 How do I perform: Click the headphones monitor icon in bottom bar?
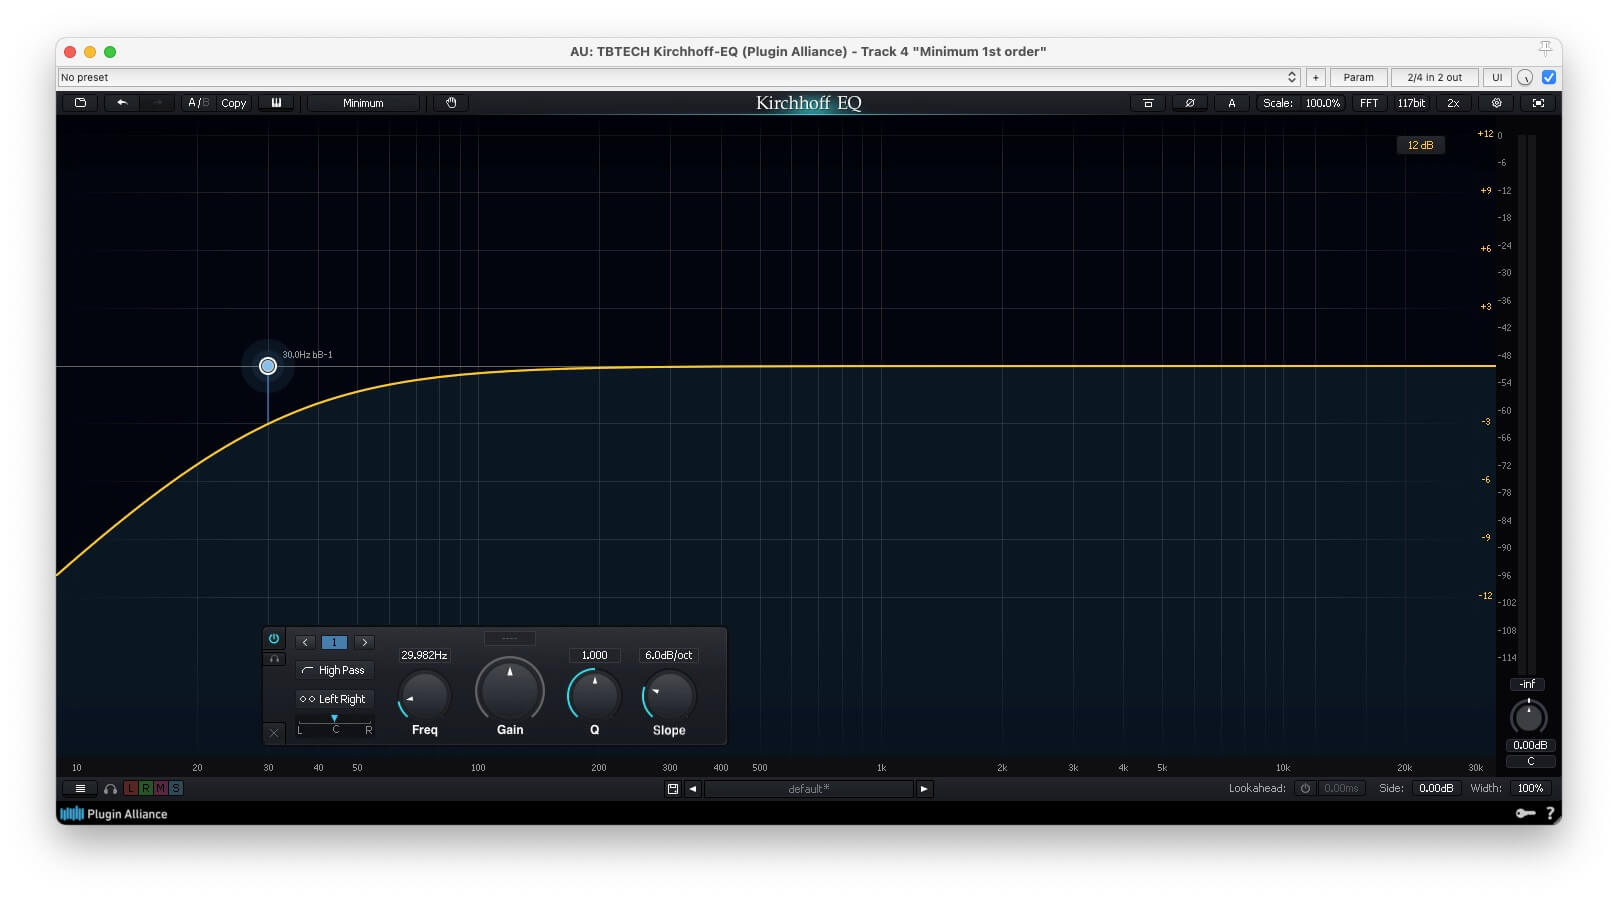(110, 789)
